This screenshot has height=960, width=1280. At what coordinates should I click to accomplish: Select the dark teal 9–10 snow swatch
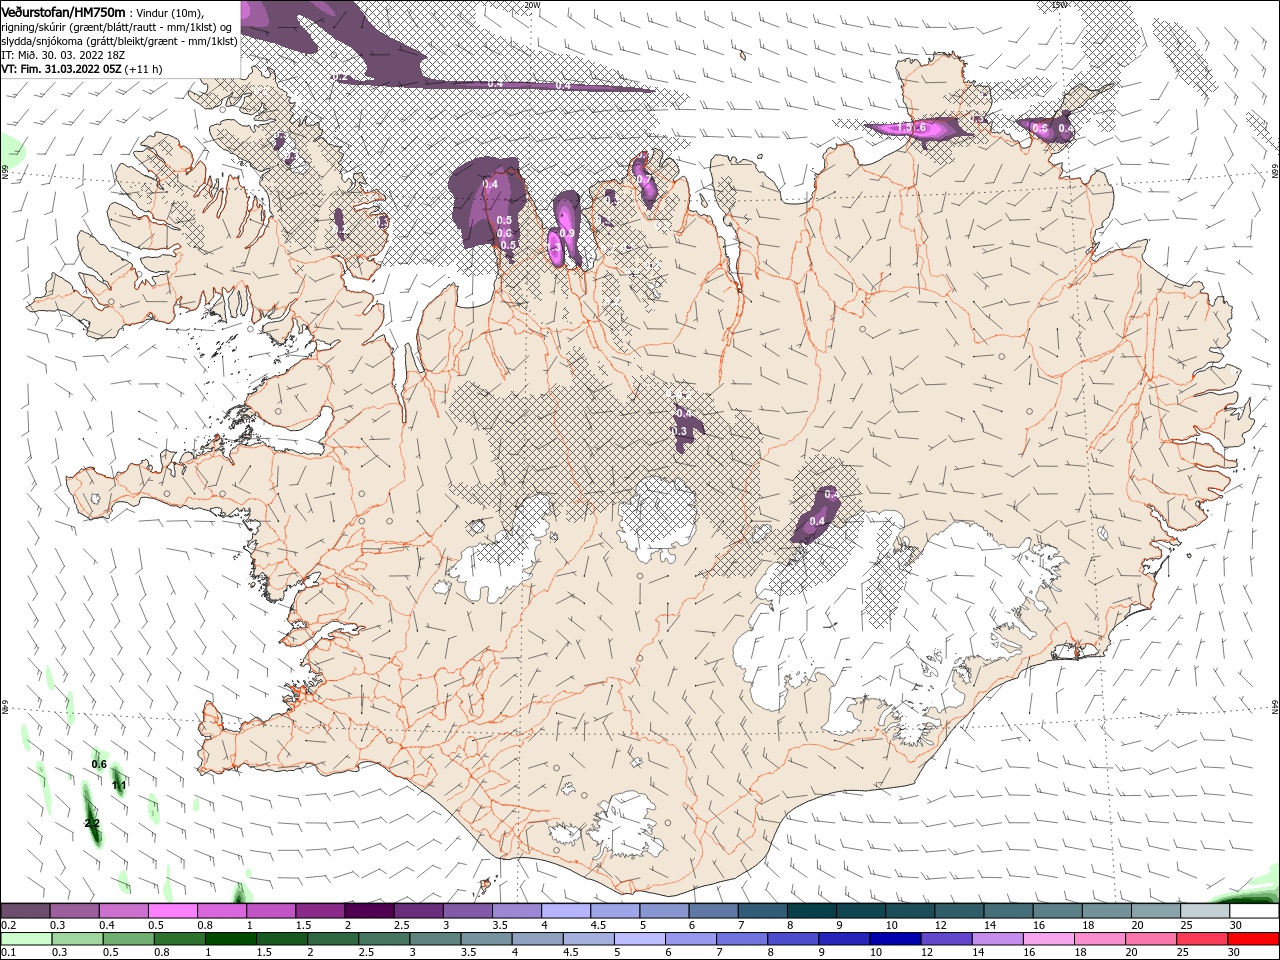click(861, 911)
